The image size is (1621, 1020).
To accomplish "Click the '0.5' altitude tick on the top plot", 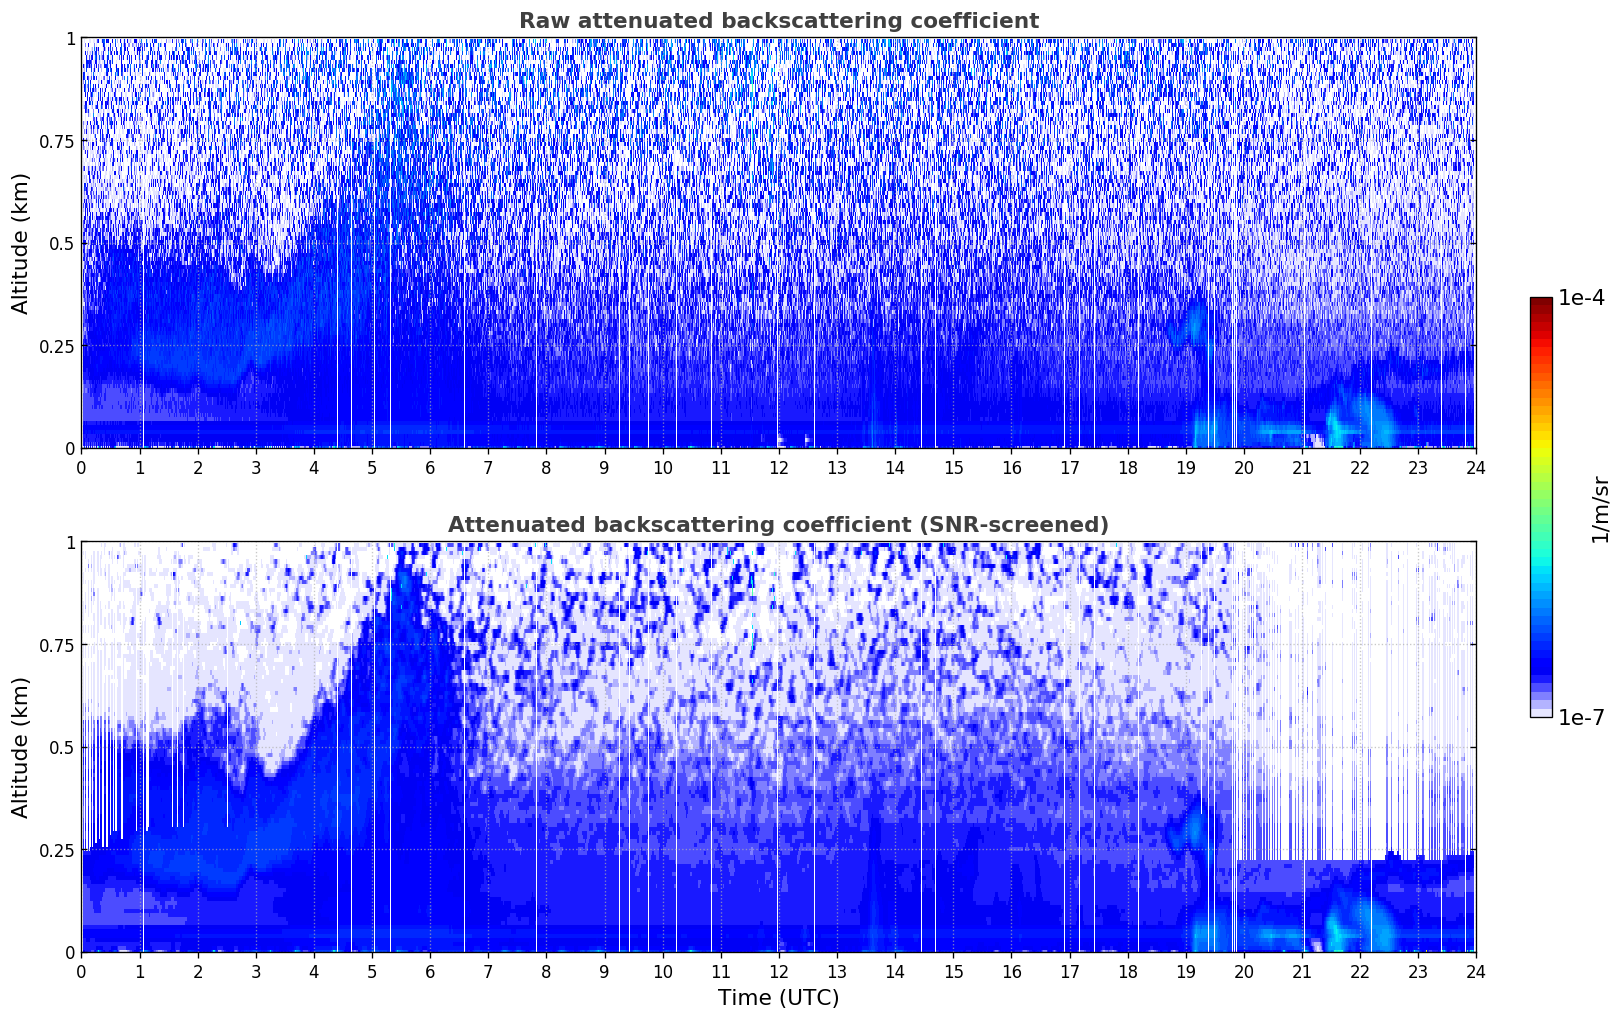I will tap(62, 243).
